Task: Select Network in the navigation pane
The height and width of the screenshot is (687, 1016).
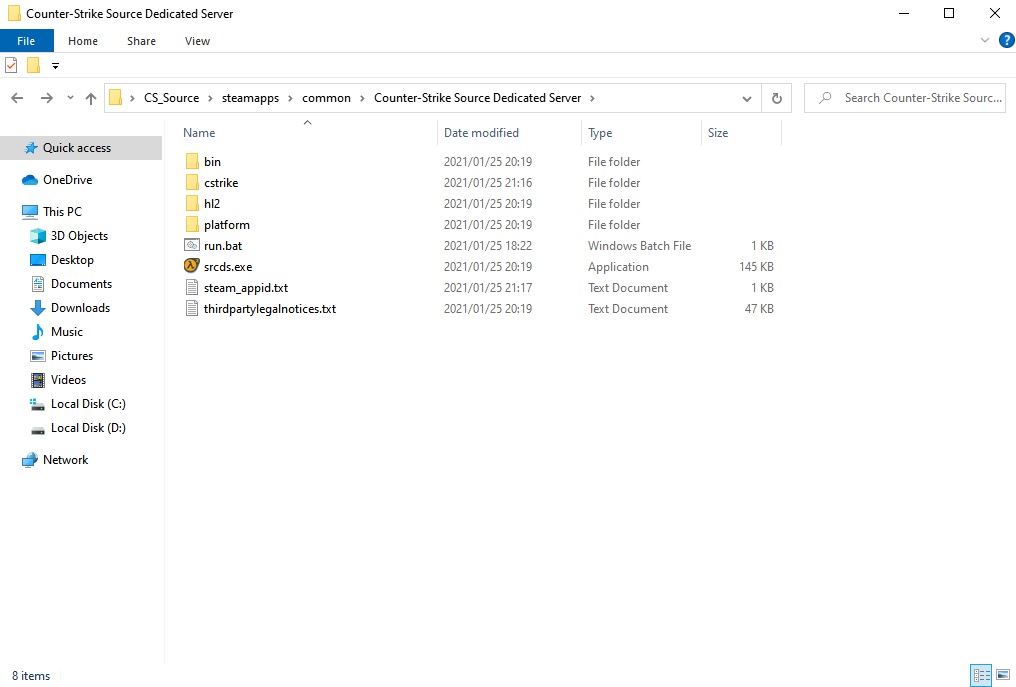Action: (x=65, y=460)
